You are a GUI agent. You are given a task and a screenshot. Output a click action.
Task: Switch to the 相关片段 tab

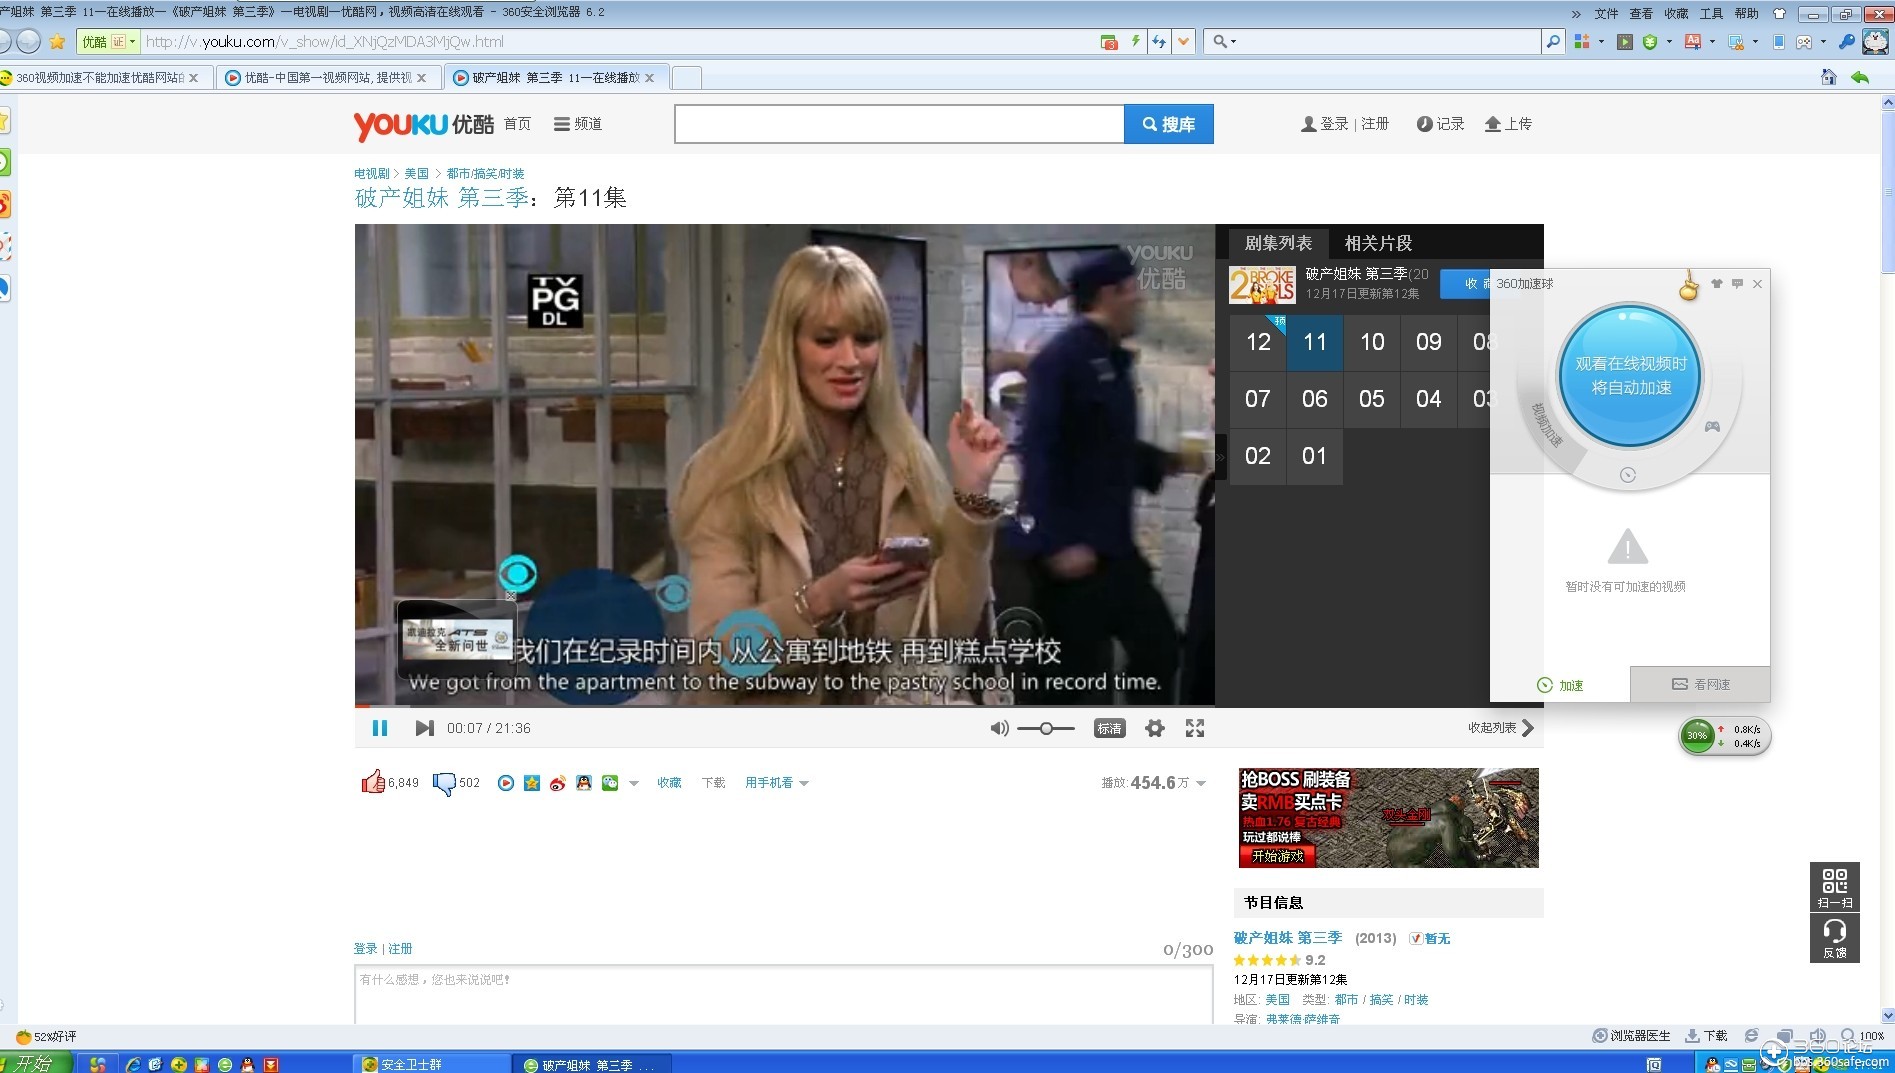point(1377,242)
